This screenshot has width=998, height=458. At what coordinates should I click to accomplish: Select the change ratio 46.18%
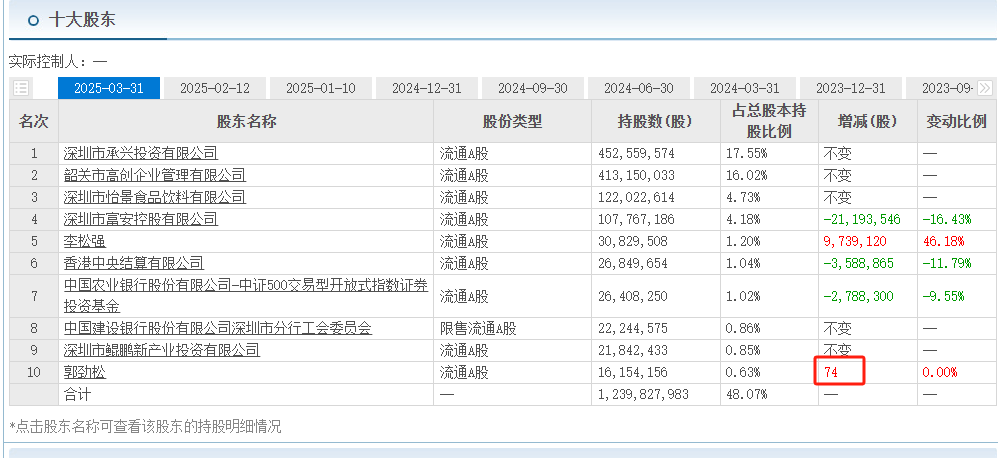click(943, 241)
